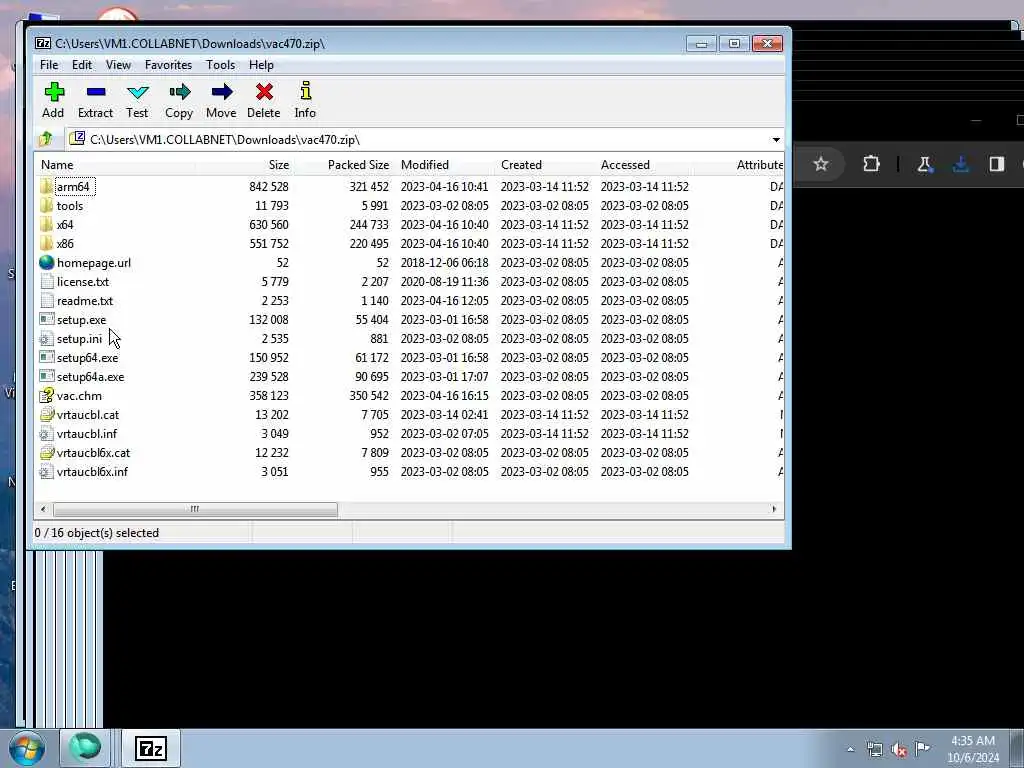Open the address path dropdown arrow

click(776, 140)
